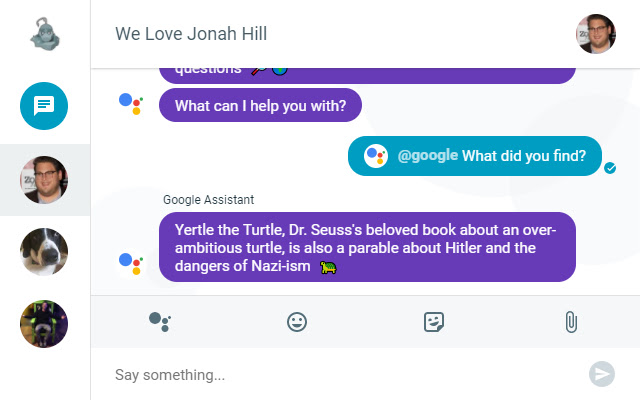The image size is (640, 400).
Task: Click Assistant logo inside the teal sent message
Action: point(376,155)
